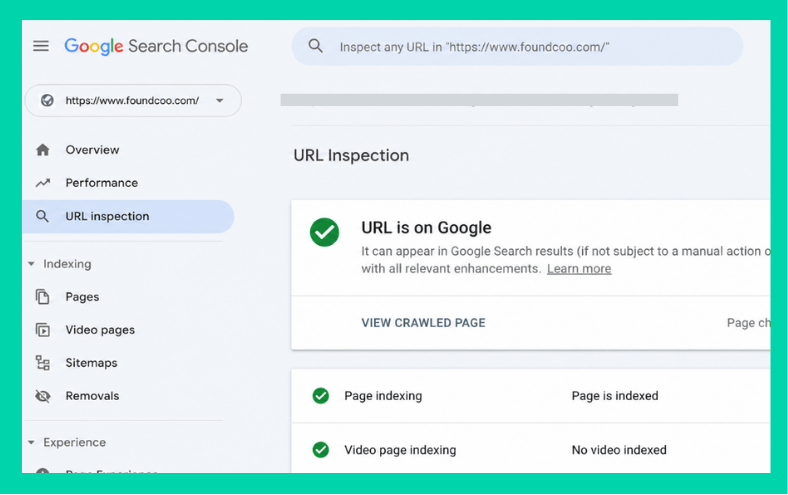Viewport: 788px width, 495px height.
Task: Click the Removals crossed-eye icon
Action: coord(43,396)
